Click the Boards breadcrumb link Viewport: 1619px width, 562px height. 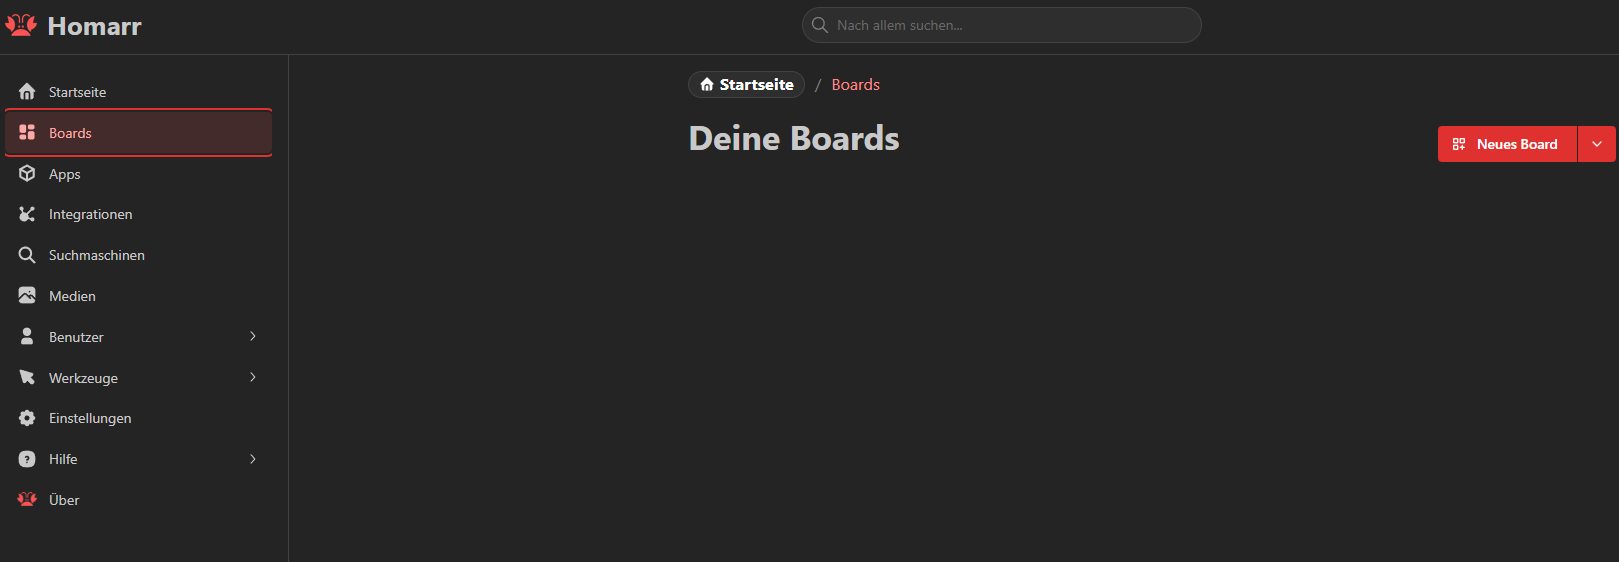[x=855, y=85]
